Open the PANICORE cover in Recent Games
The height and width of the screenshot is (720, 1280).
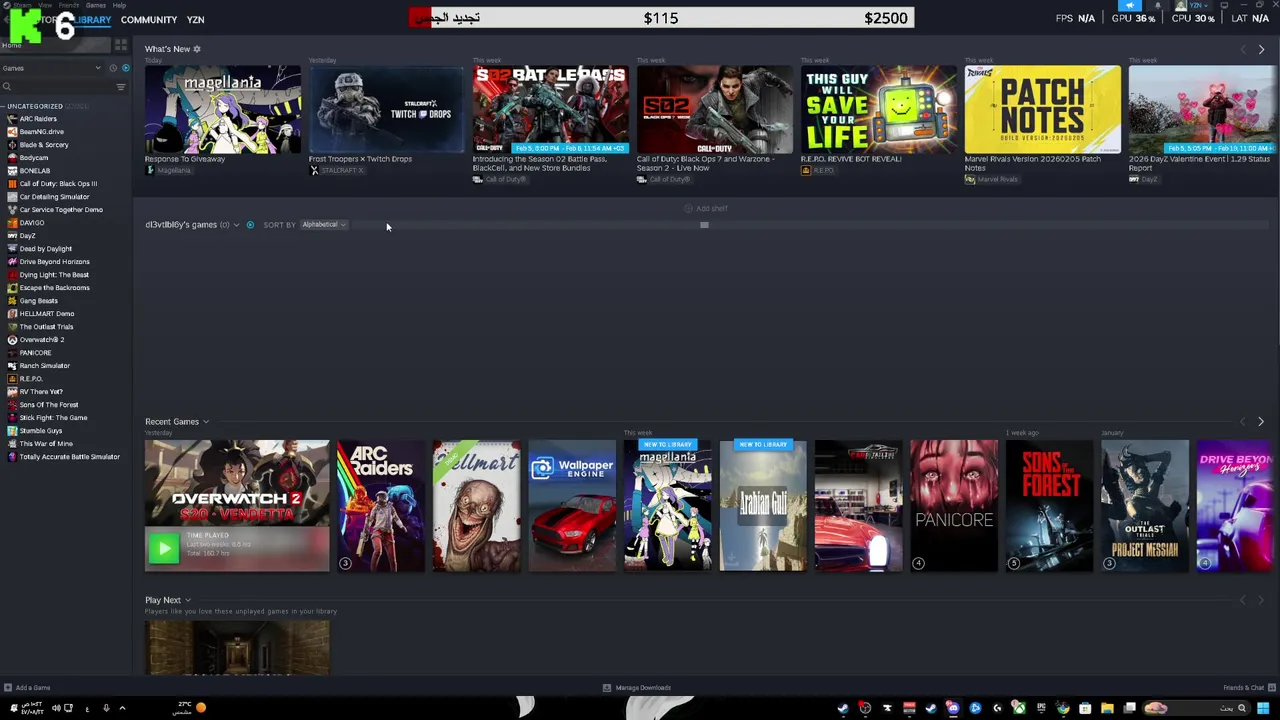[954, 506]
